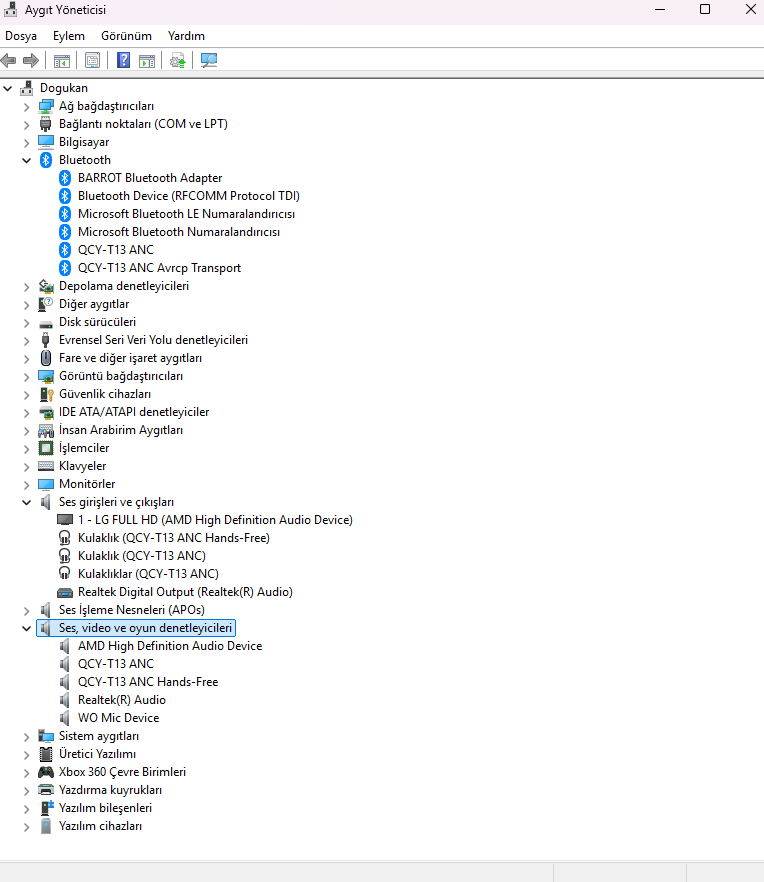This screenshot has width=764, height=882.
Task: Collapse Ses, video ve oyun denetleyicileri
Action: click(26, 628)
